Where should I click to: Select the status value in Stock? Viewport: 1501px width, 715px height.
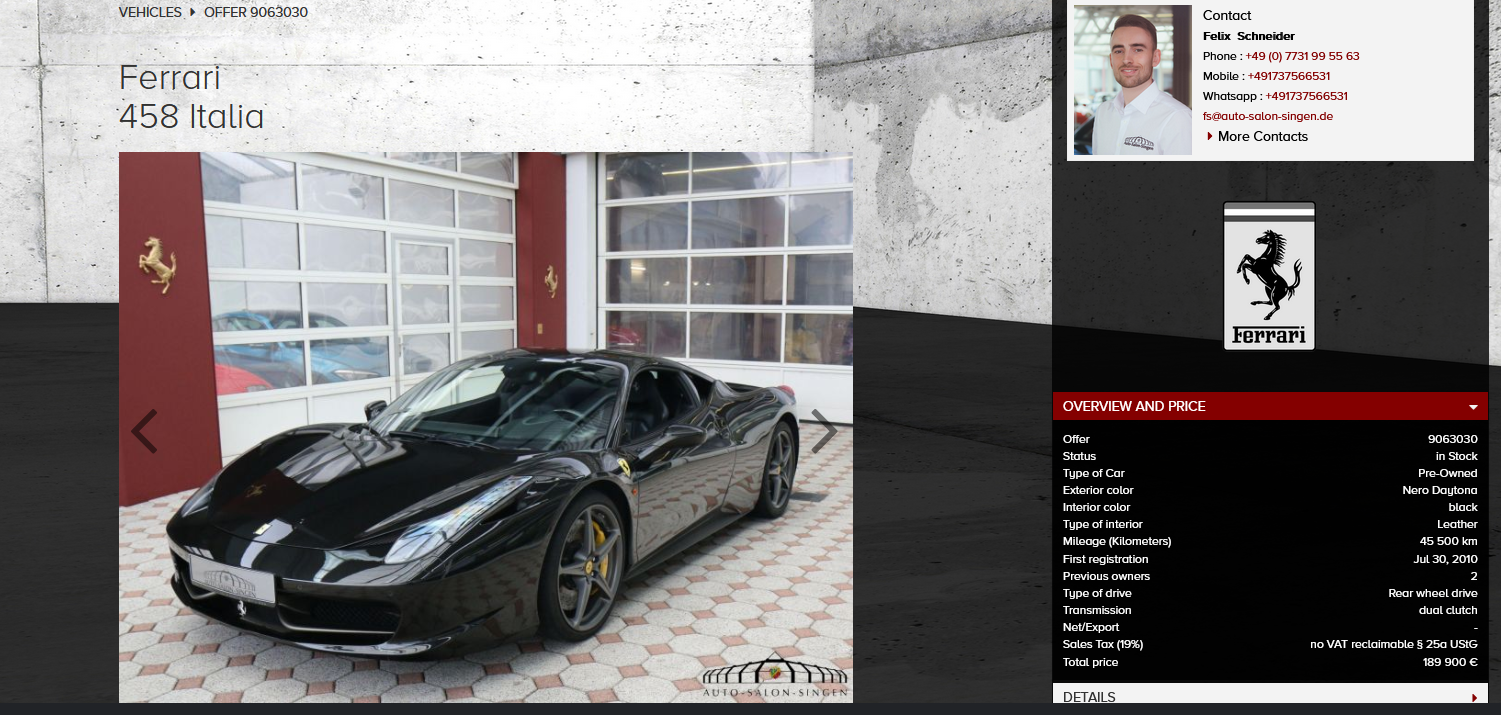[x=1457, y=456]
